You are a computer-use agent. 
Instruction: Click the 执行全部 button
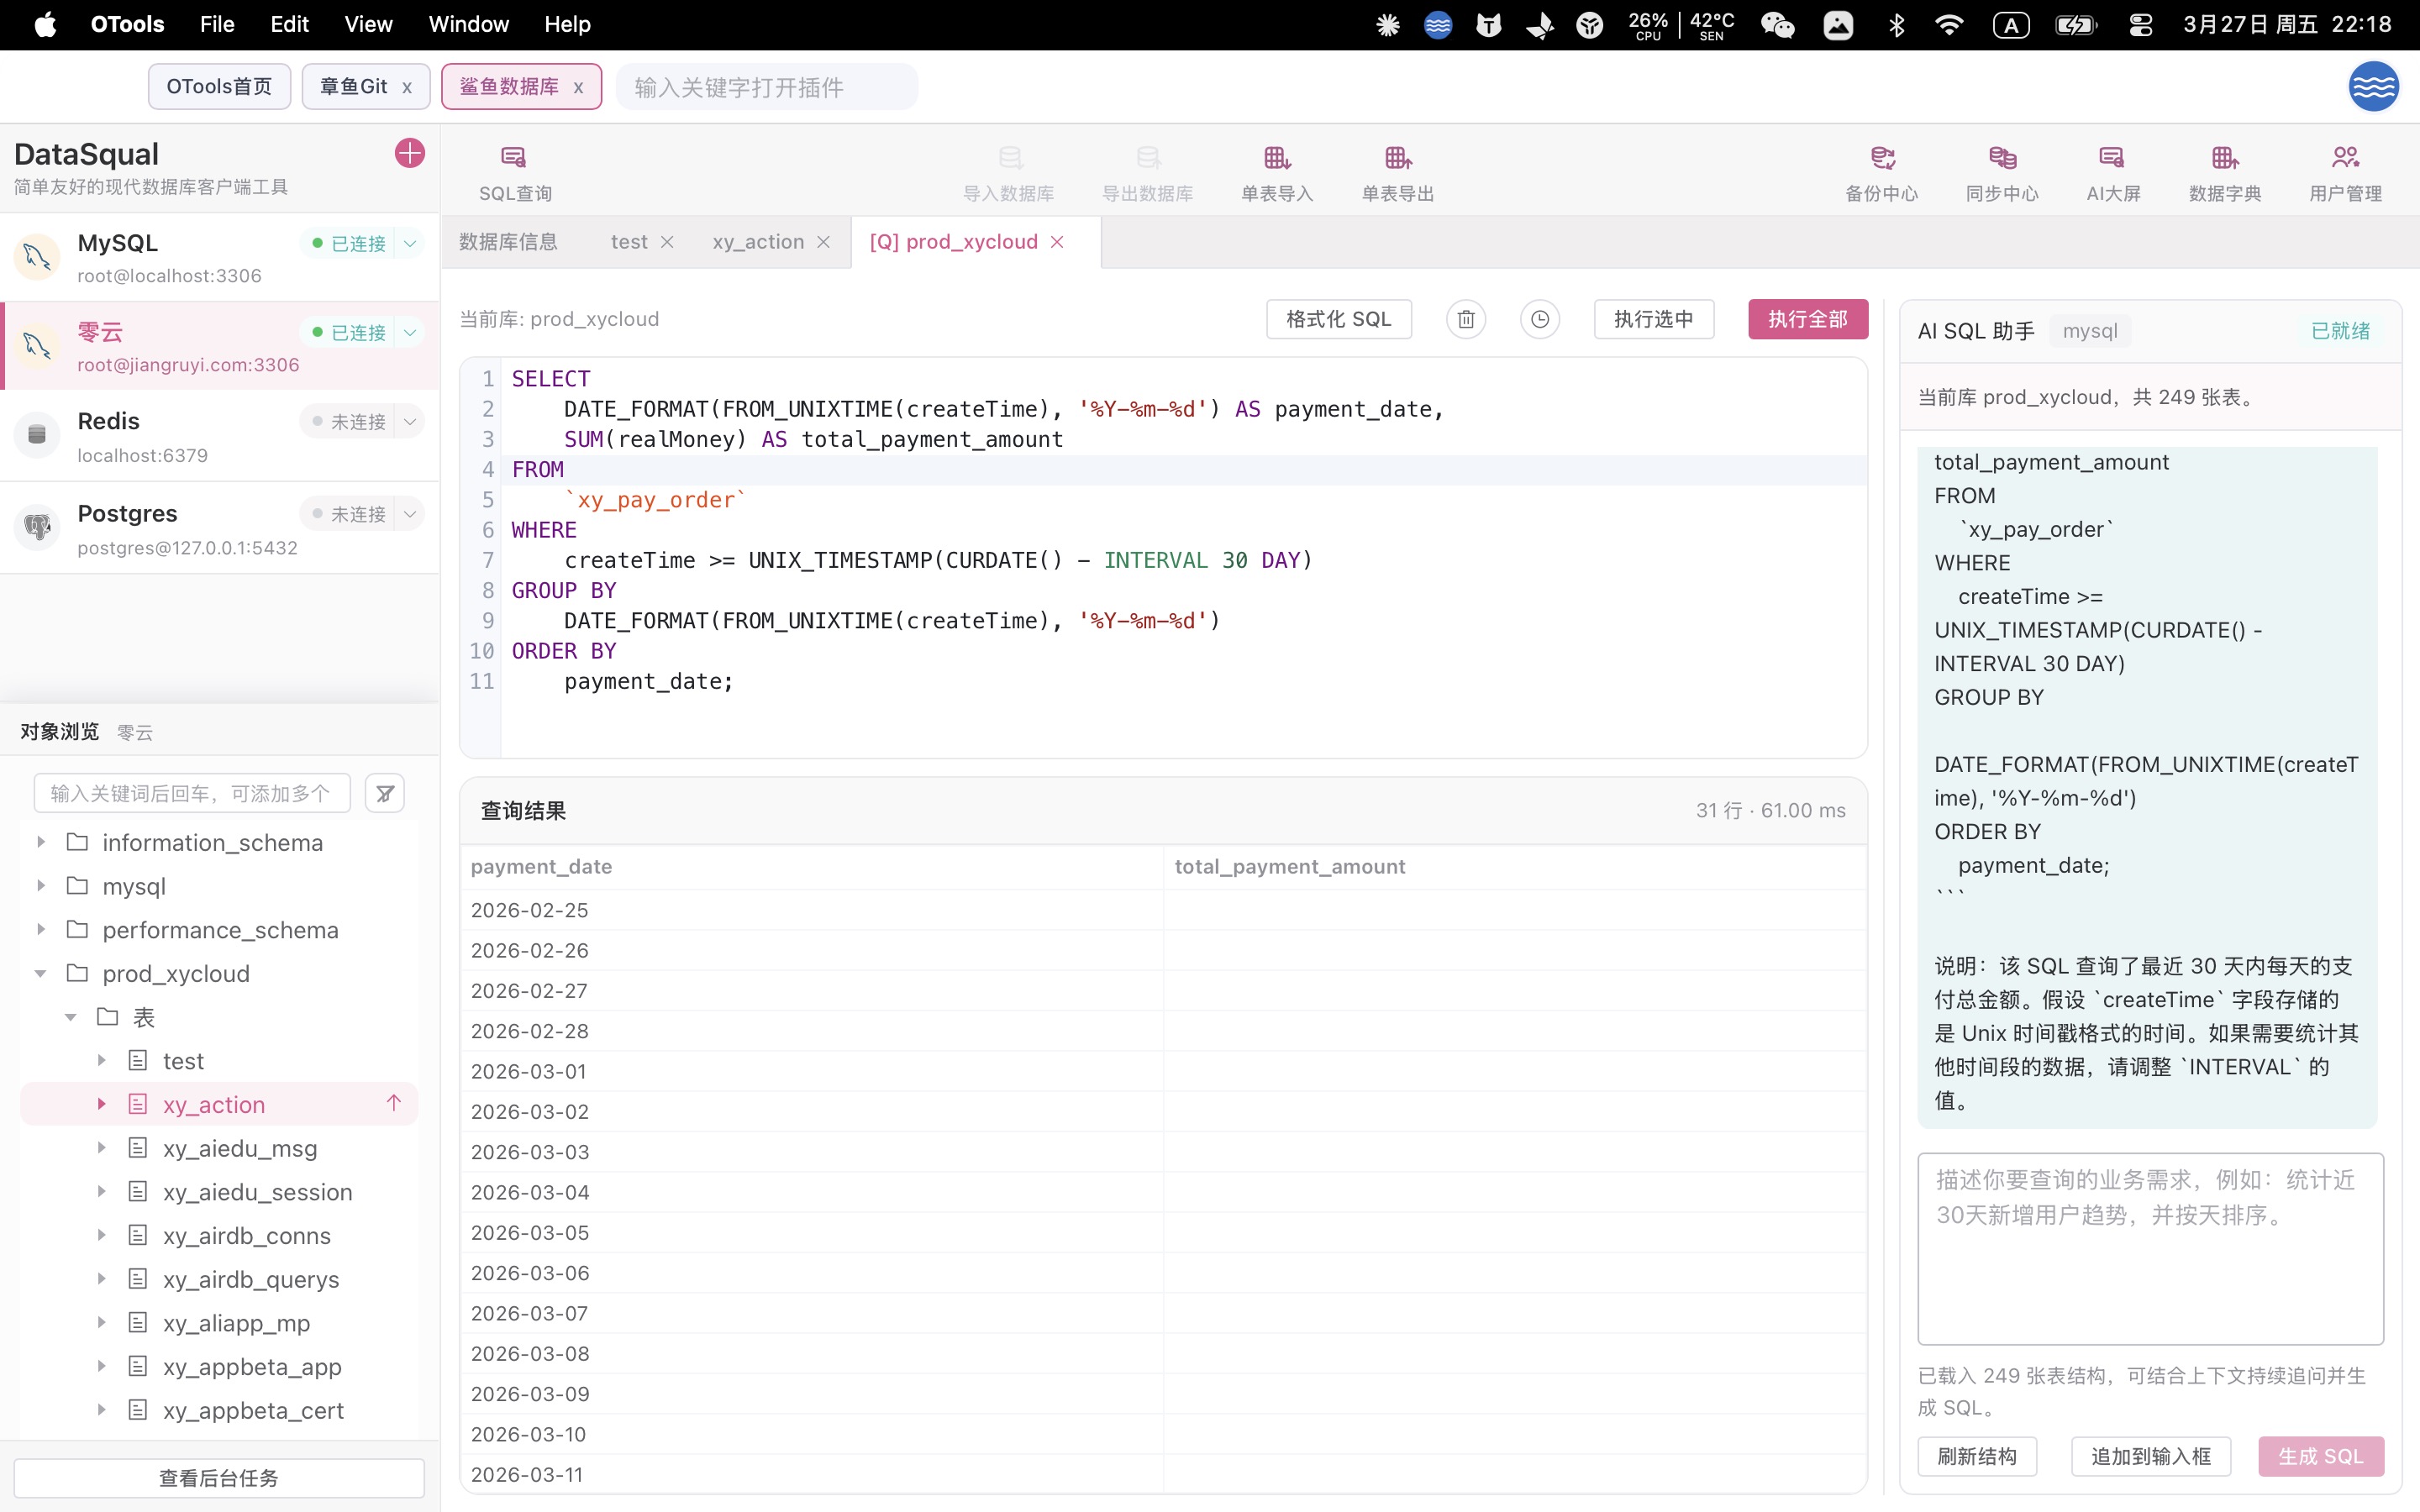click(1807, 319)
